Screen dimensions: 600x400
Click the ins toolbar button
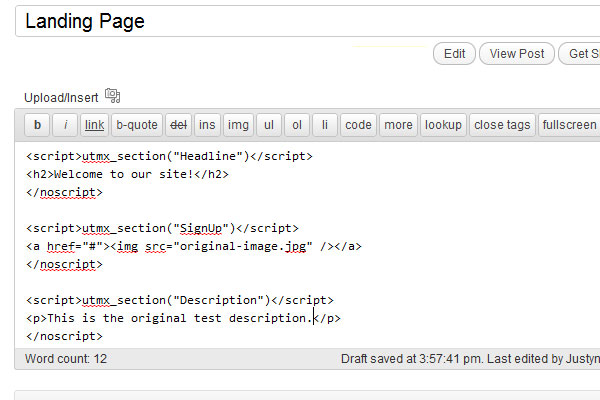207,125
